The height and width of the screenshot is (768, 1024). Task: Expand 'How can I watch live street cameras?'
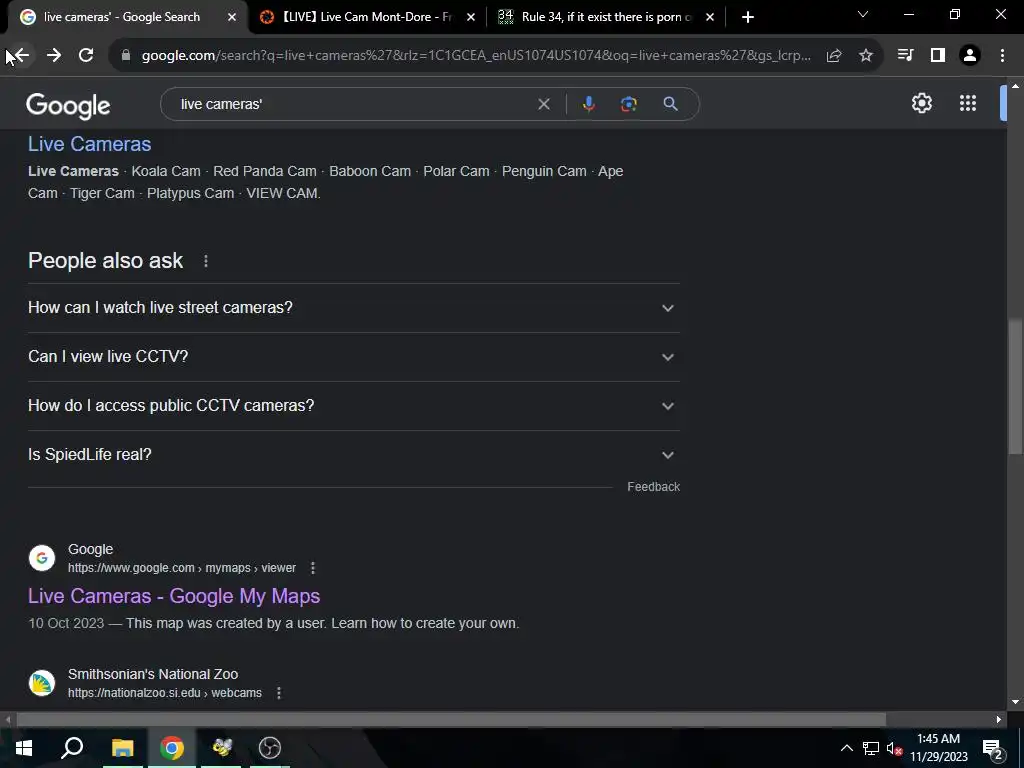pyautogui.click(x=353, y=308)
